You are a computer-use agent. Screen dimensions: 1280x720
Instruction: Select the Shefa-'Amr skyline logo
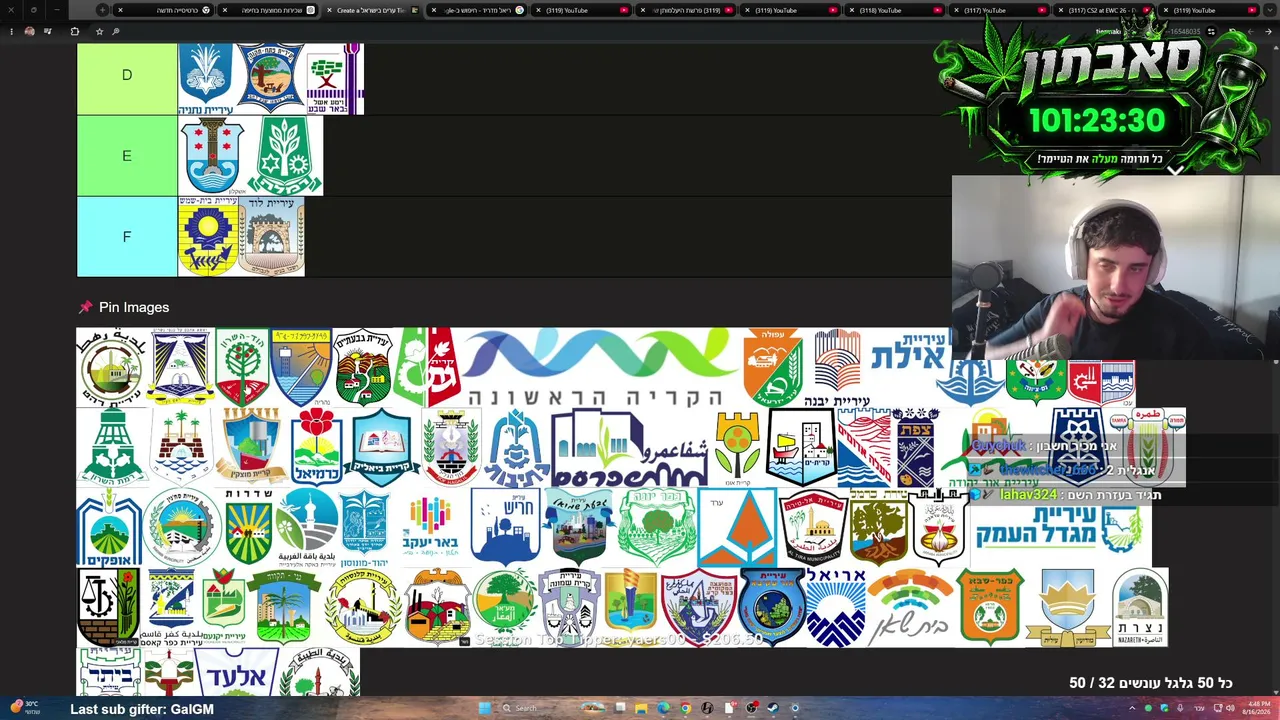630,447
